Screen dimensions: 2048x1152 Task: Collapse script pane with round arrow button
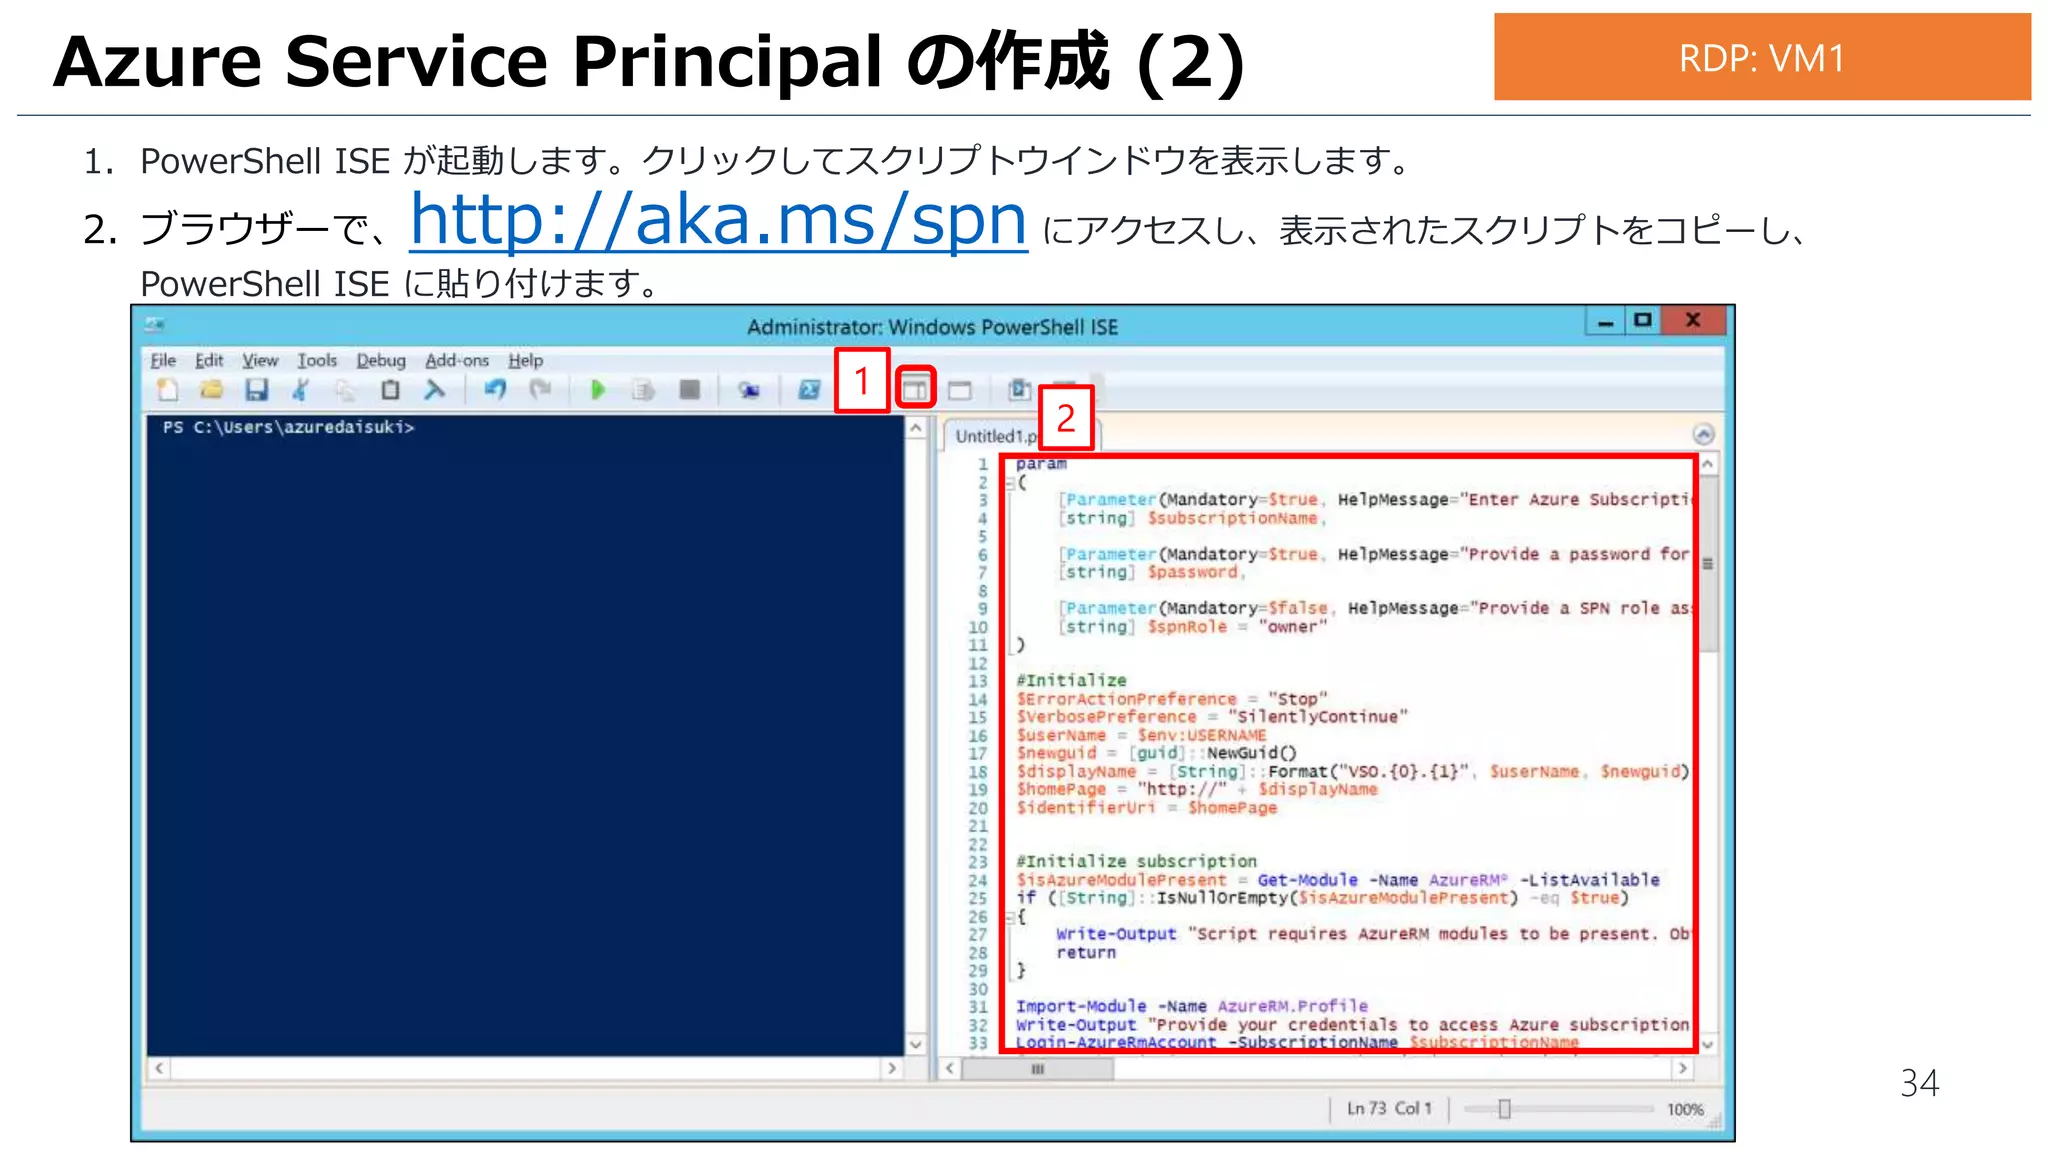tap(1704, 434)
